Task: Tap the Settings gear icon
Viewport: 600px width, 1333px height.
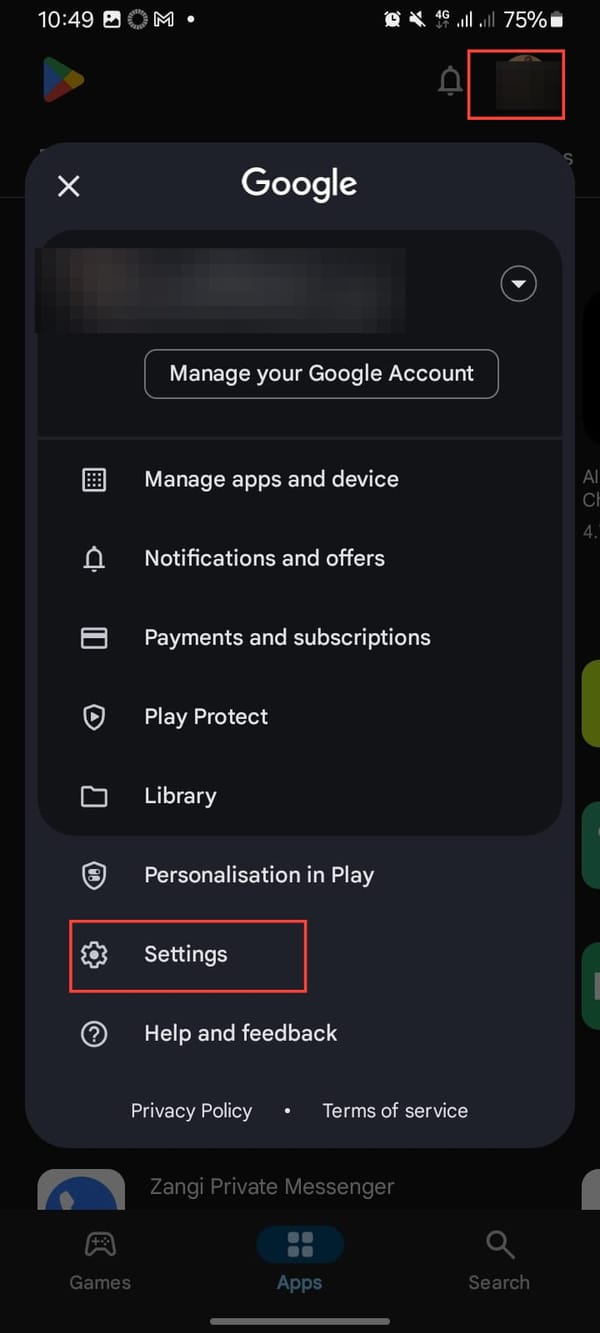Action: pos(94,954)
